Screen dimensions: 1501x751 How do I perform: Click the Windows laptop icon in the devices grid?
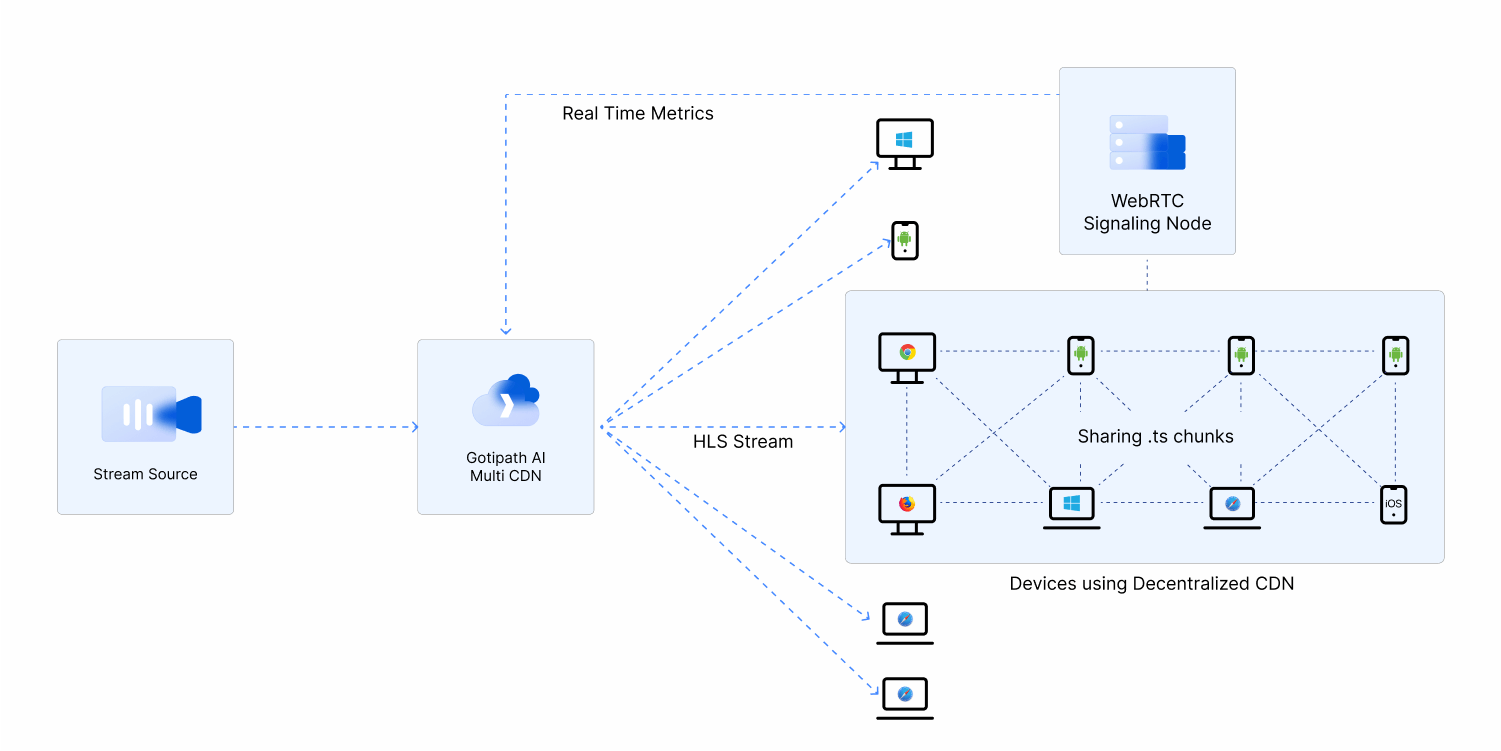click(1071, 505)
